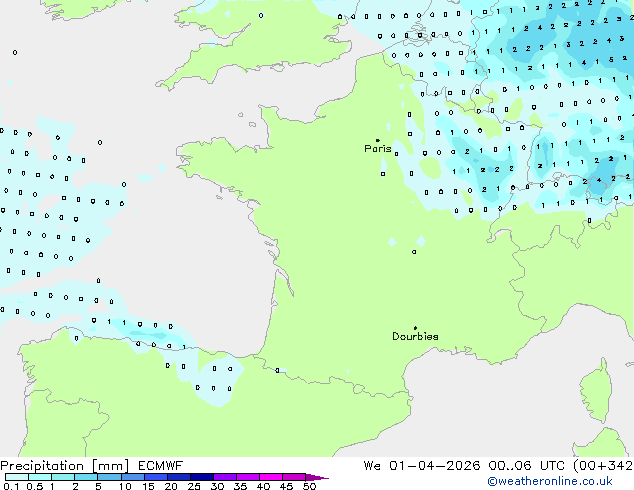
Task: Pick the legend swatch between 35 and 40
Action: [x=248, y=477]
